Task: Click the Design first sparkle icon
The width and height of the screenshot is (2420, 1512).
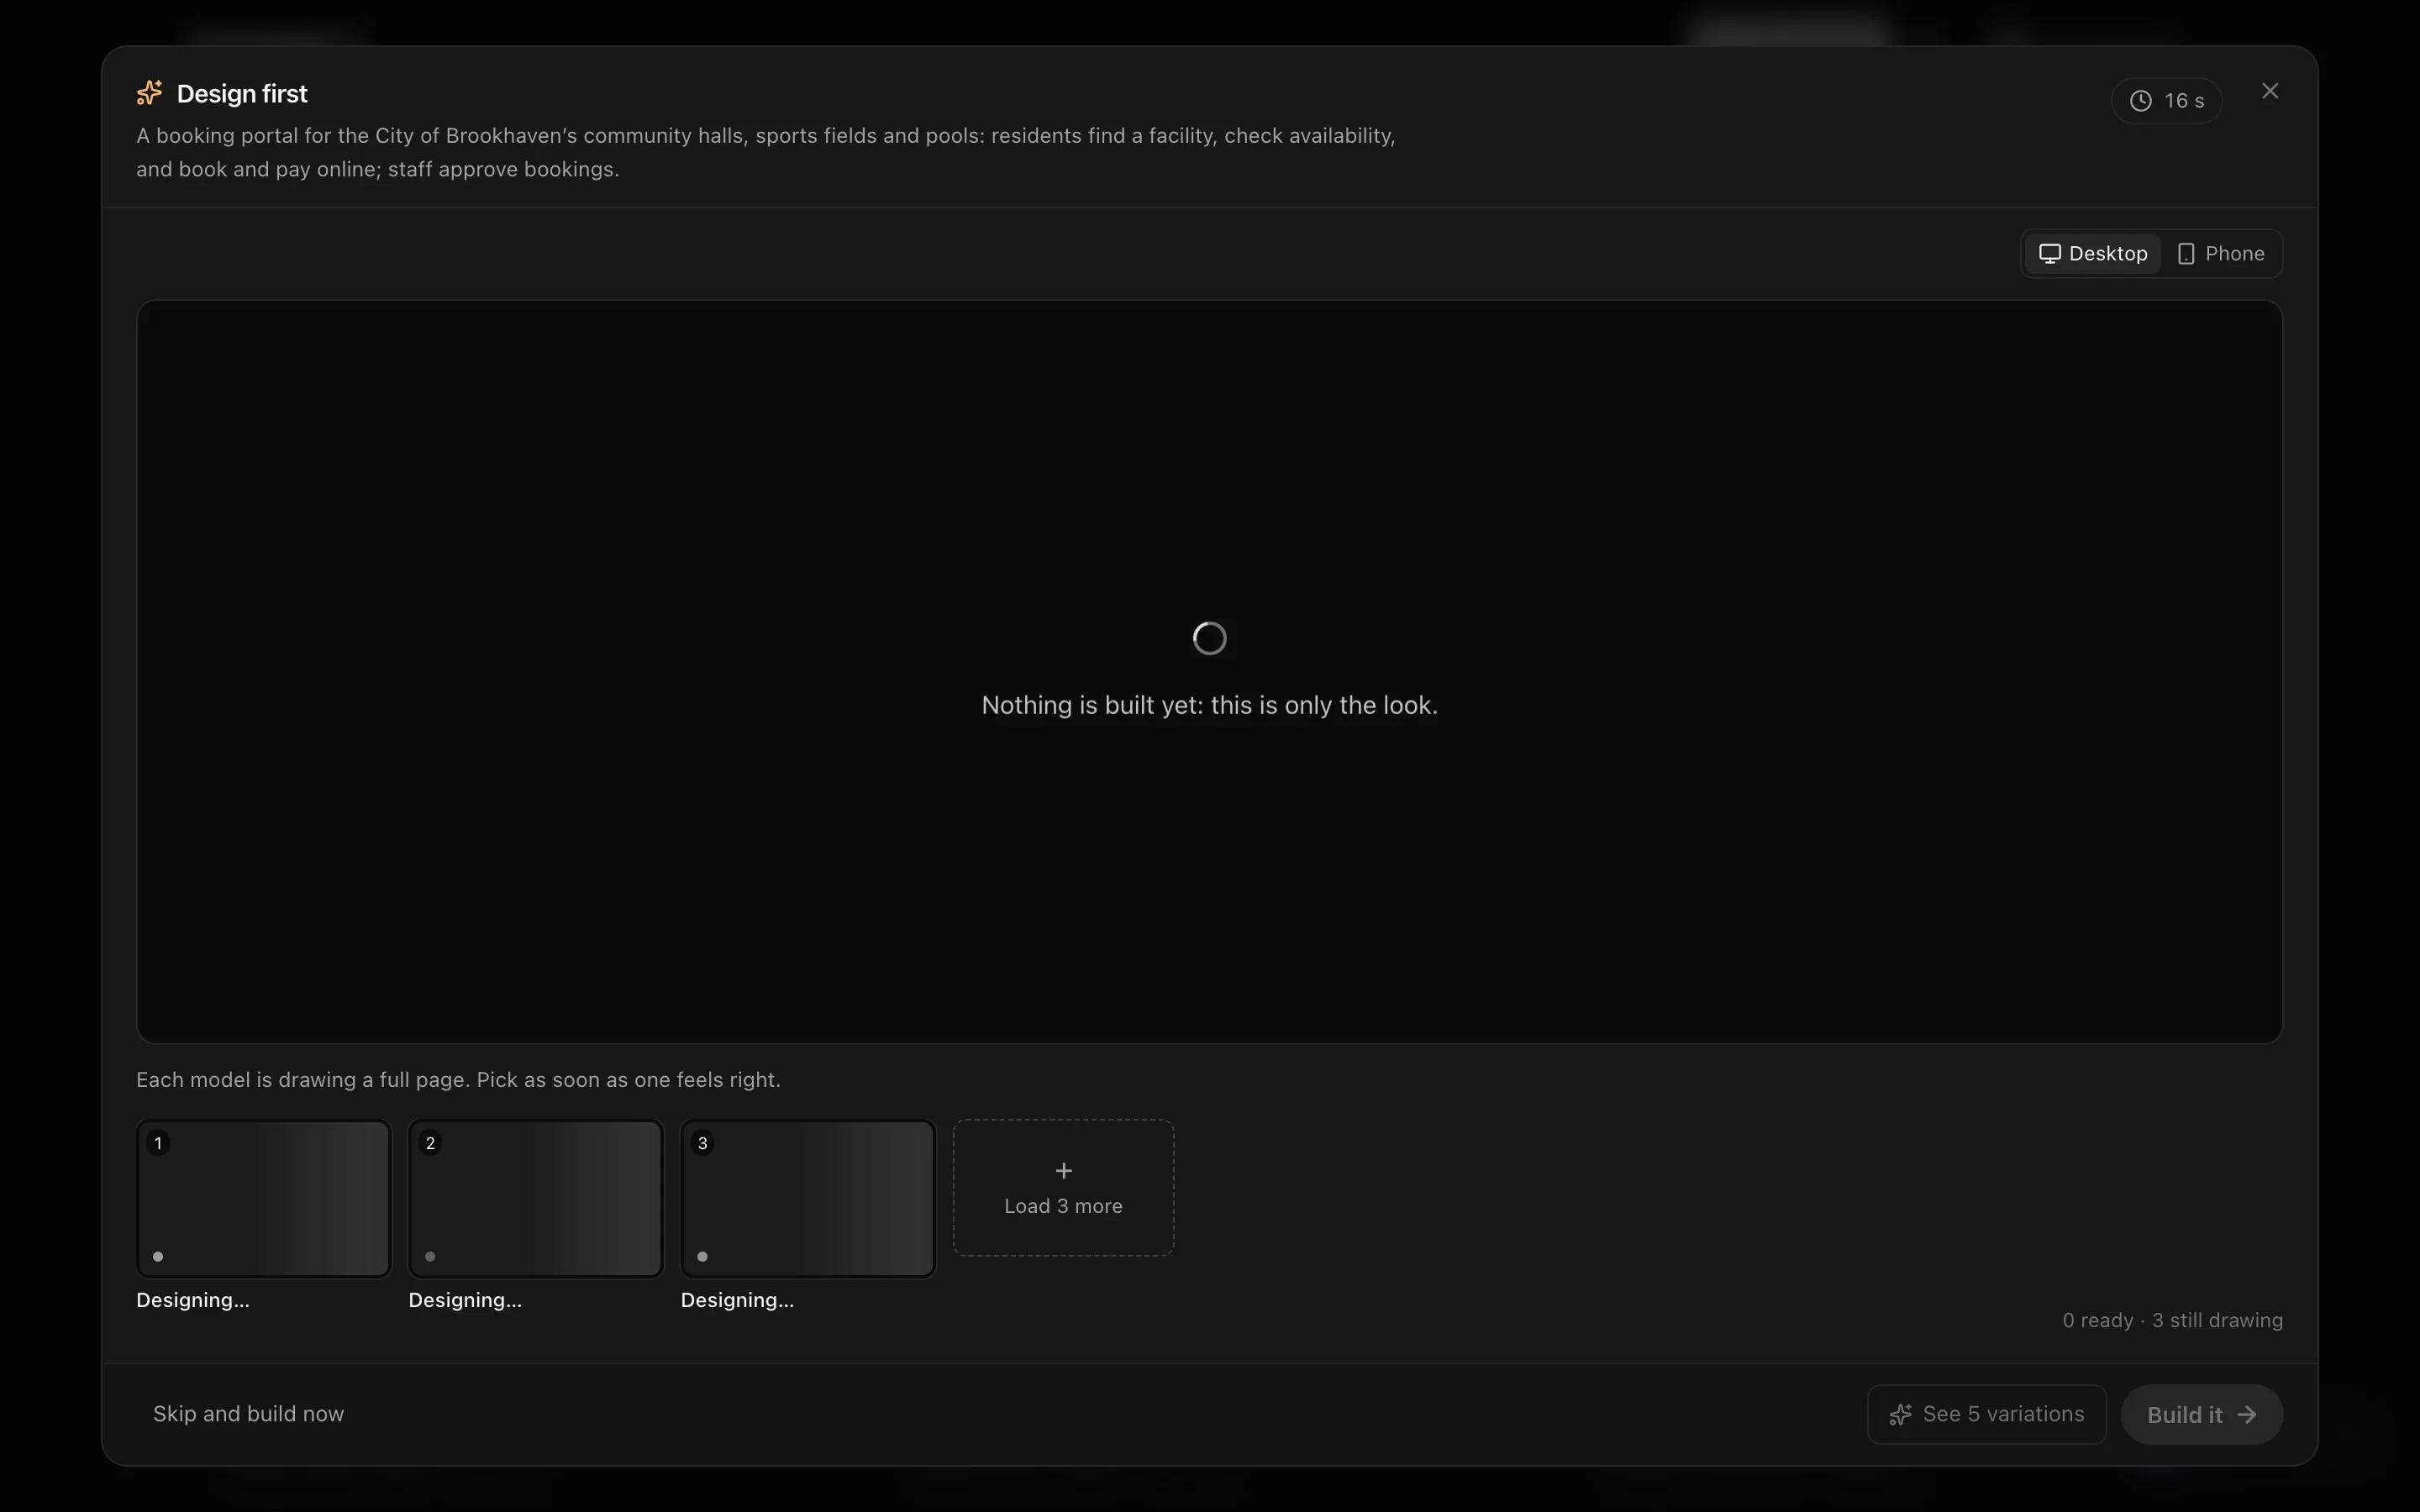Action: (x=149, y=93)
